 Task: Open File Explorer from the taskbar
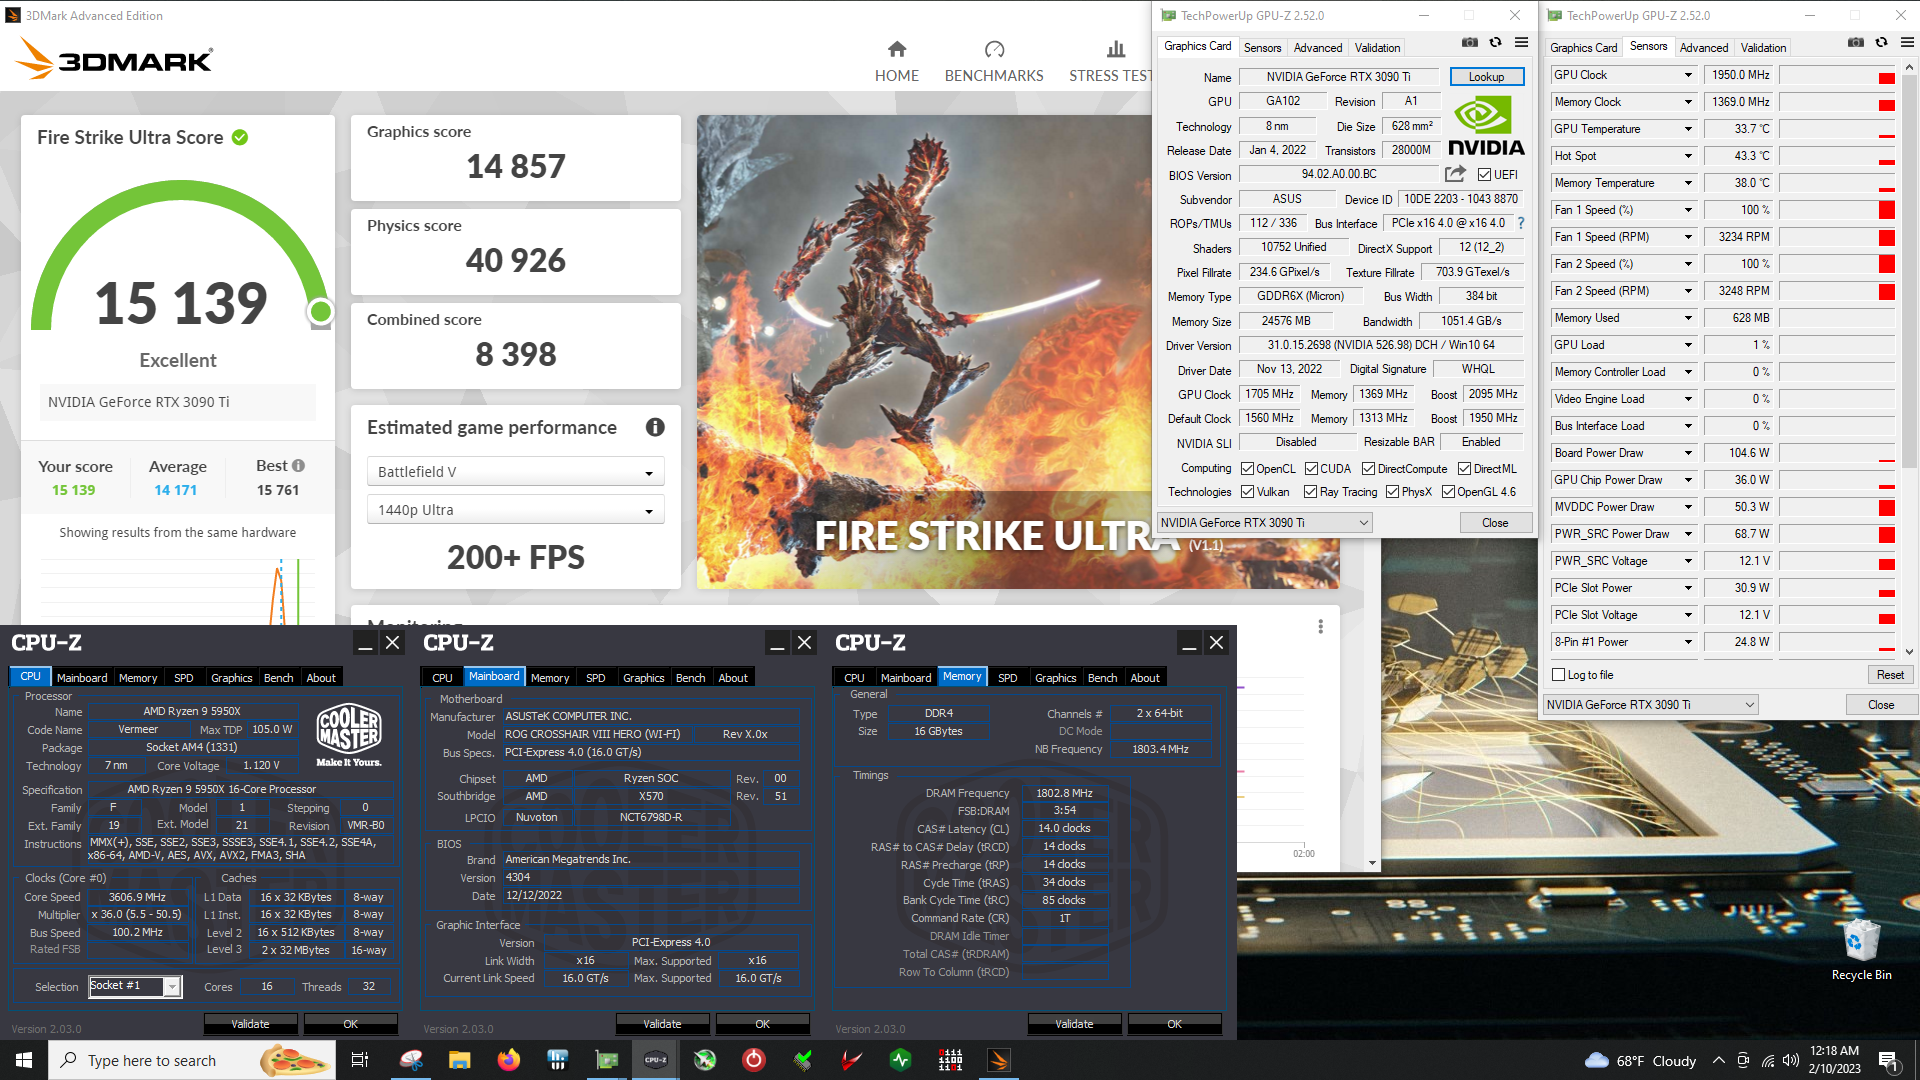[x=459, y=1060]
